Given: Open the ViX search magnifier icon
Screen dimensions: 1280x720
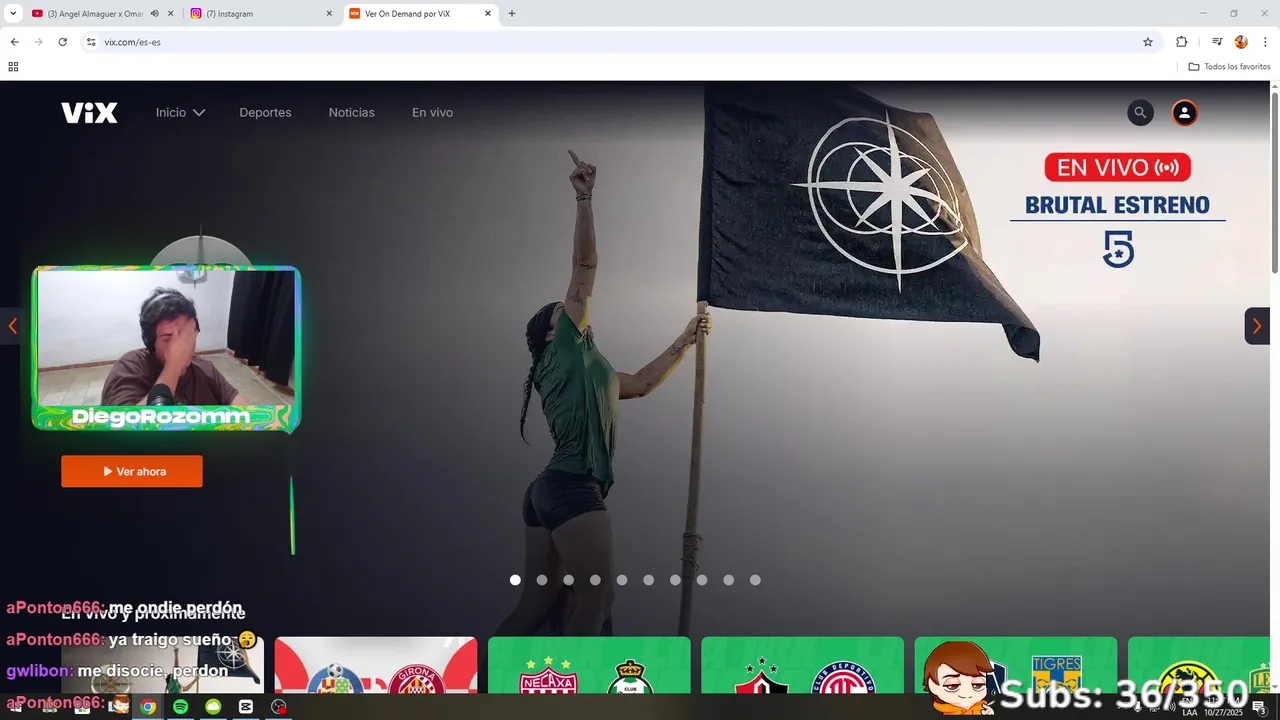Looking at the screenshot, I should tap(1140, 113).
